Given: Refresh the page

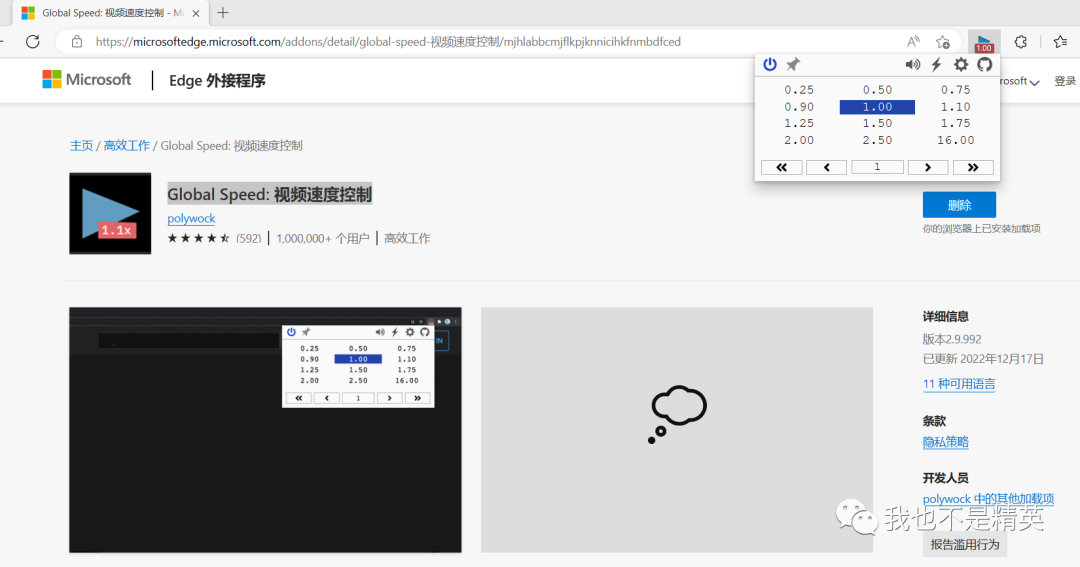Looking at the screenshot, I should pos(32,42).
